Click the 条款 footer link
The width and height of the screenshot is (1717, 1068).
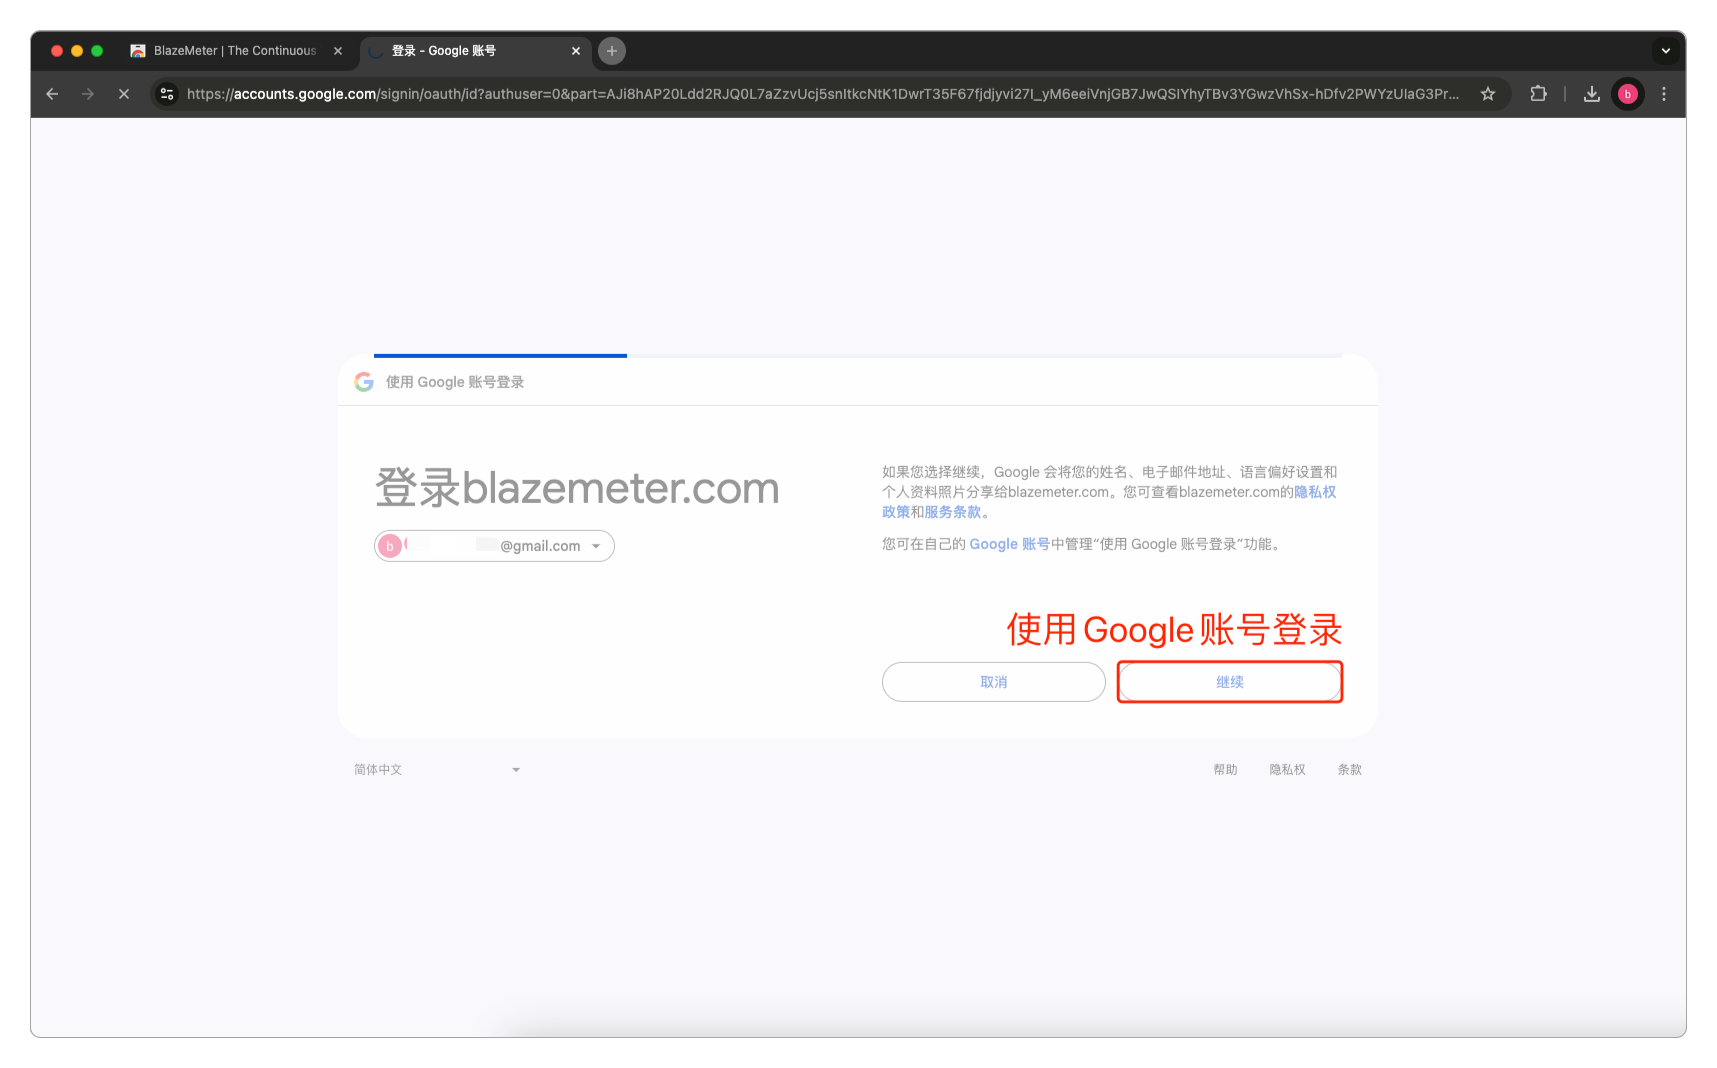(x=1349, y=770)
